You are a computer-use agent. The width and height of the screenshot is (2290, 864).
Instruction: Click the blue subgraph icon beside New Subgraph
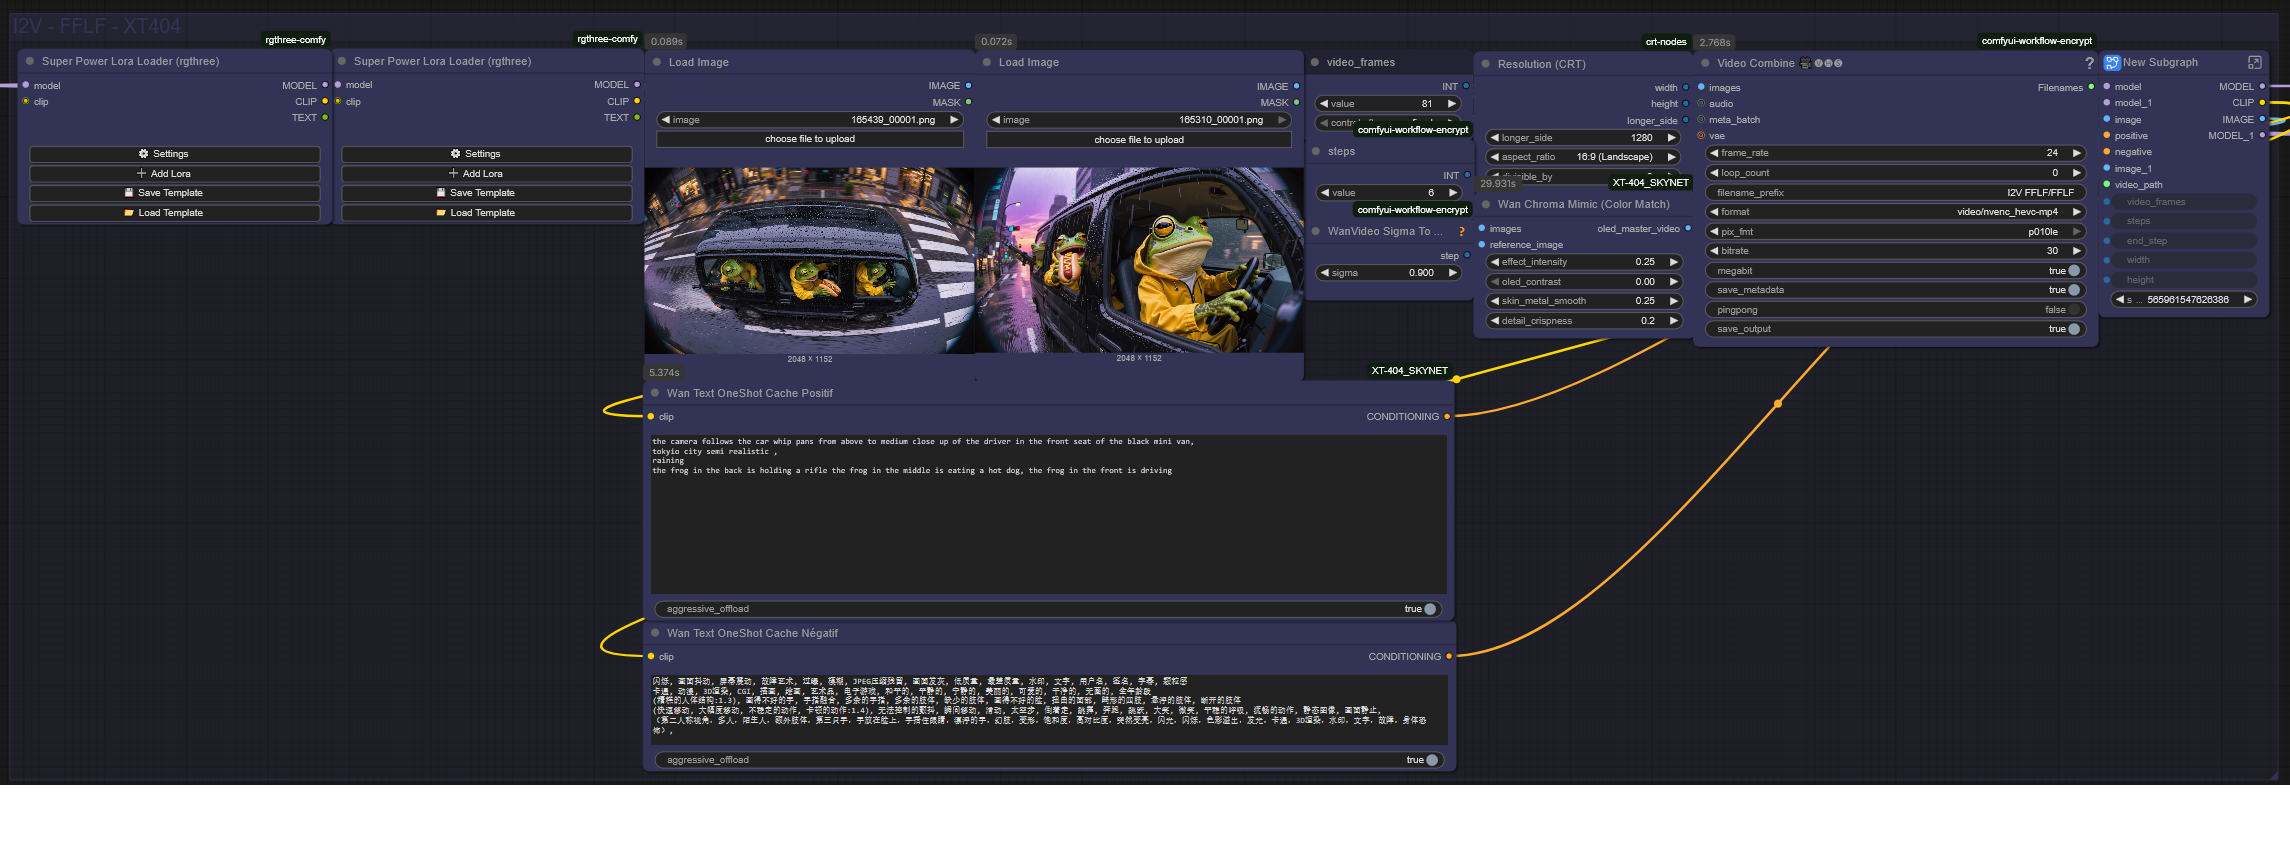click(2111, 62)
